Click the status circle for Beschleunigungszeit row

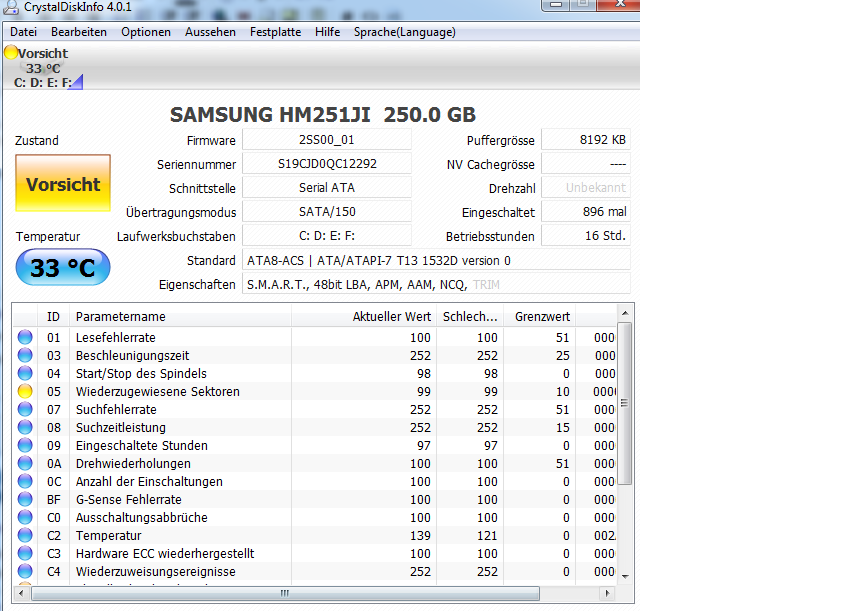pyautogui.click(x=25, y=355)
